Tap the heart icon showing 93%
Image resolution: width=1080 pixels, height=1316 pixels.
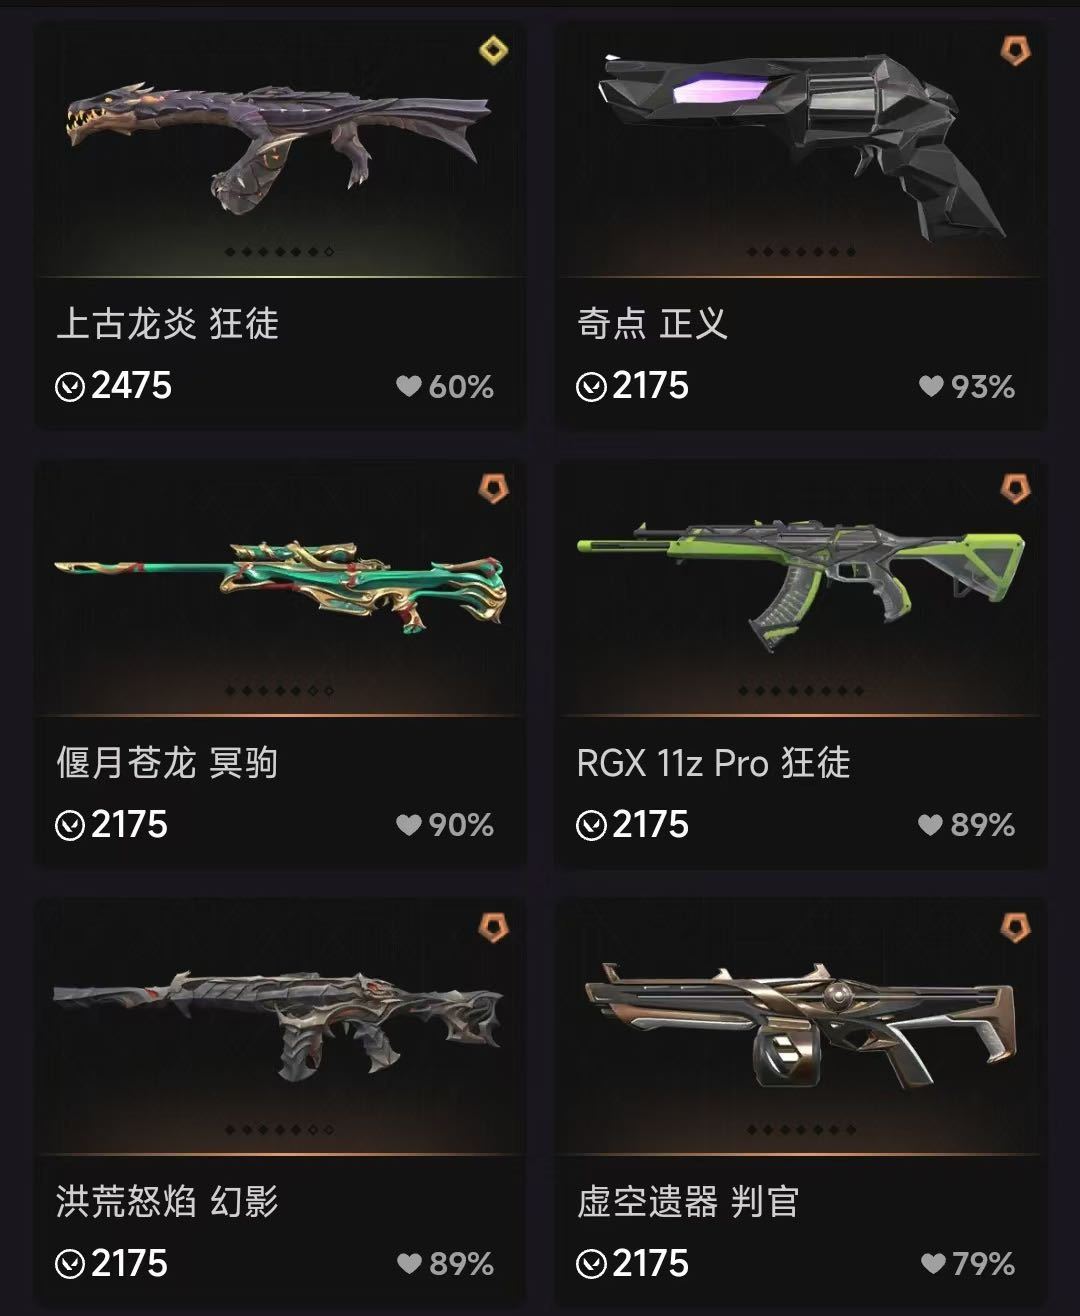931,386
